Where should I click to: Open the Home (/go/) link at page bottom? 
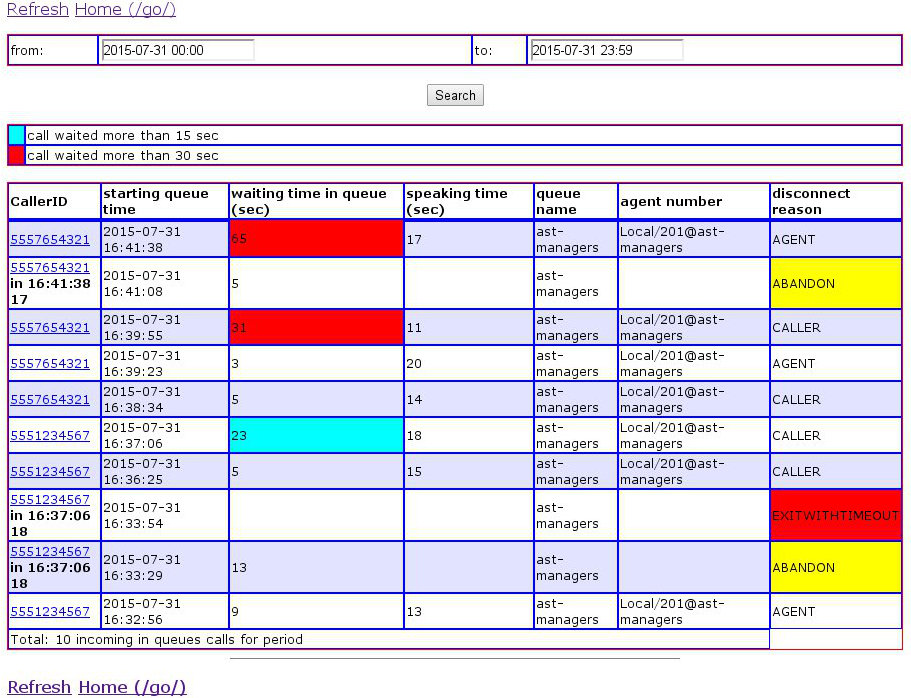(132, 687)
